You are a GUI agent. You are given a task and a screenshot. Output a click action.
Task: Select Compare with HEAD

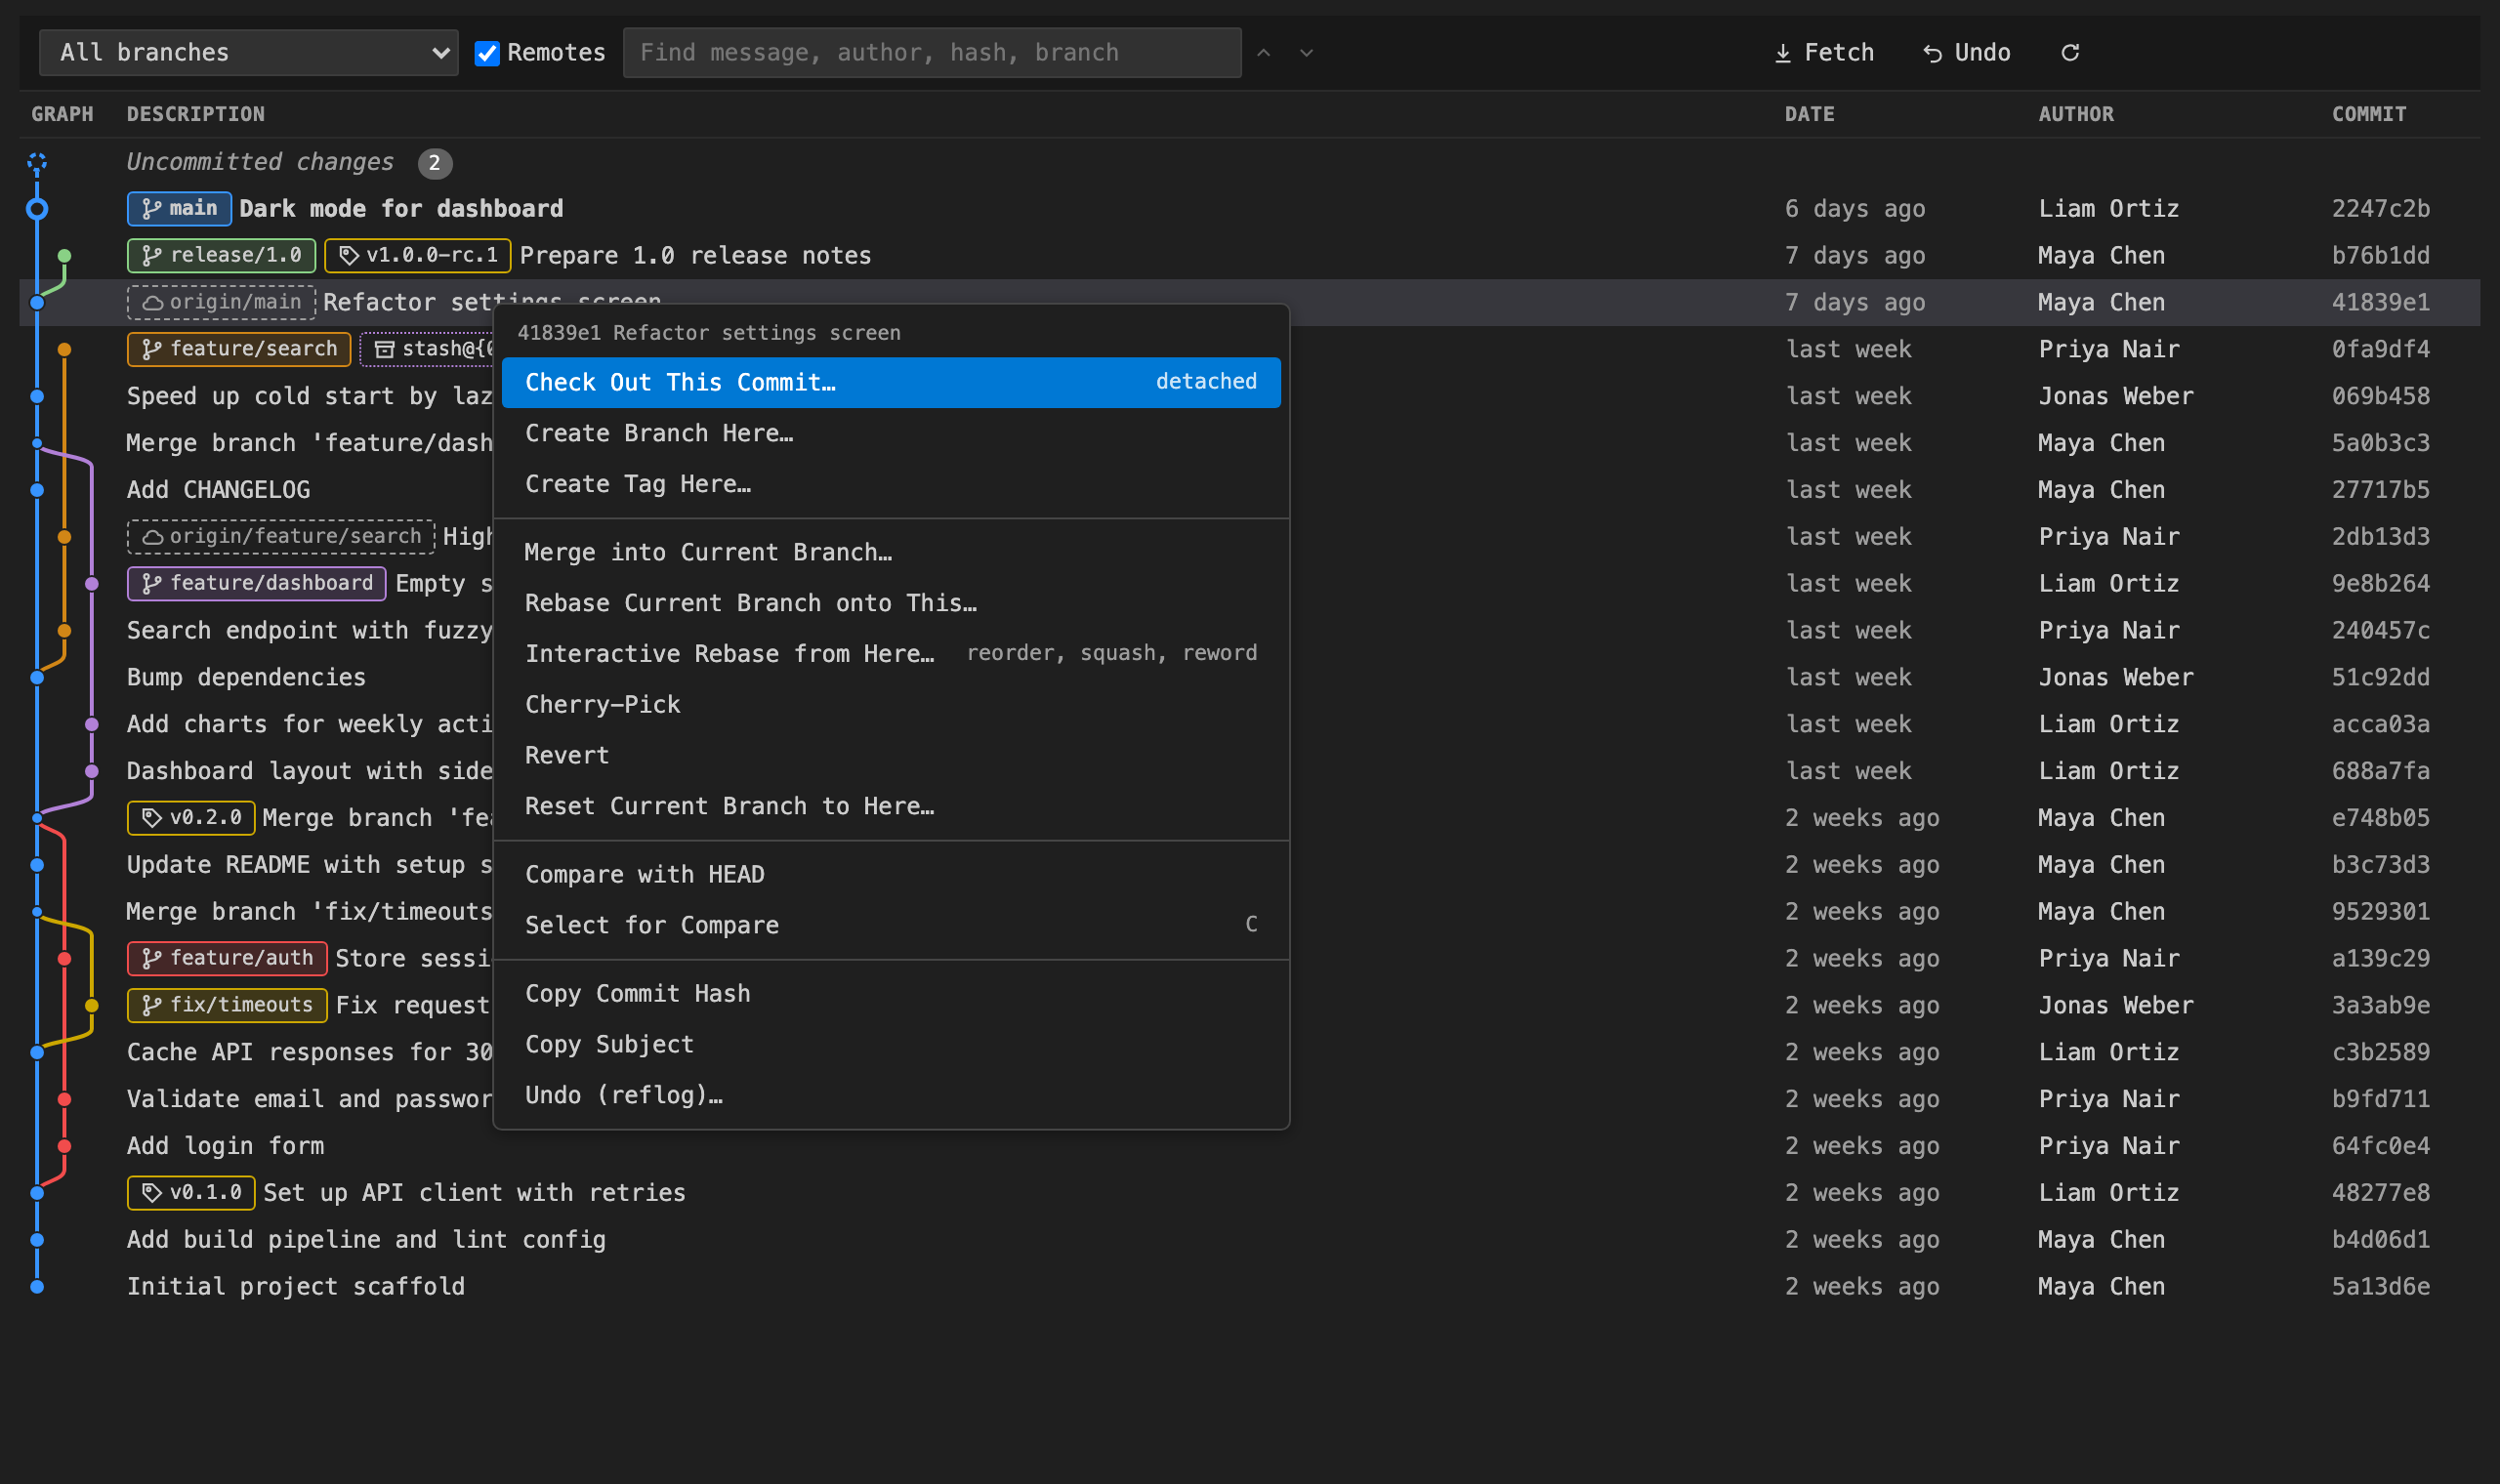point(891,875)
